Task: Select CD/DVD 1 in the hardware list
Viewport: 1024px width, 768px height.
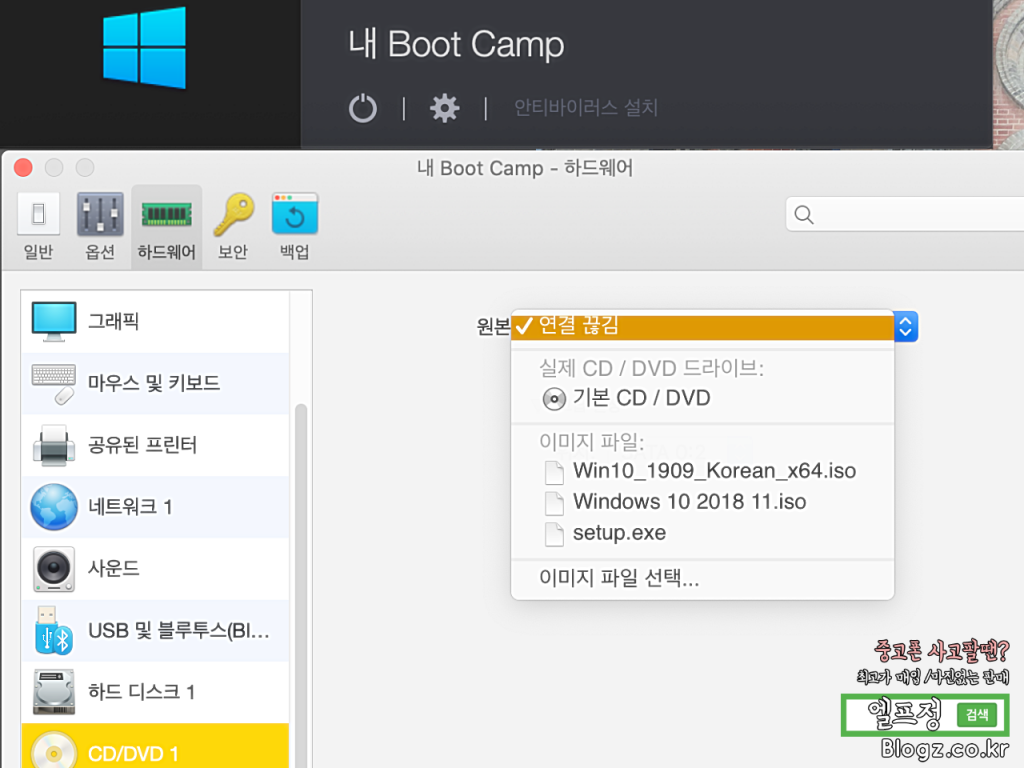Action: pyautogui.click(x=155, y=746)
